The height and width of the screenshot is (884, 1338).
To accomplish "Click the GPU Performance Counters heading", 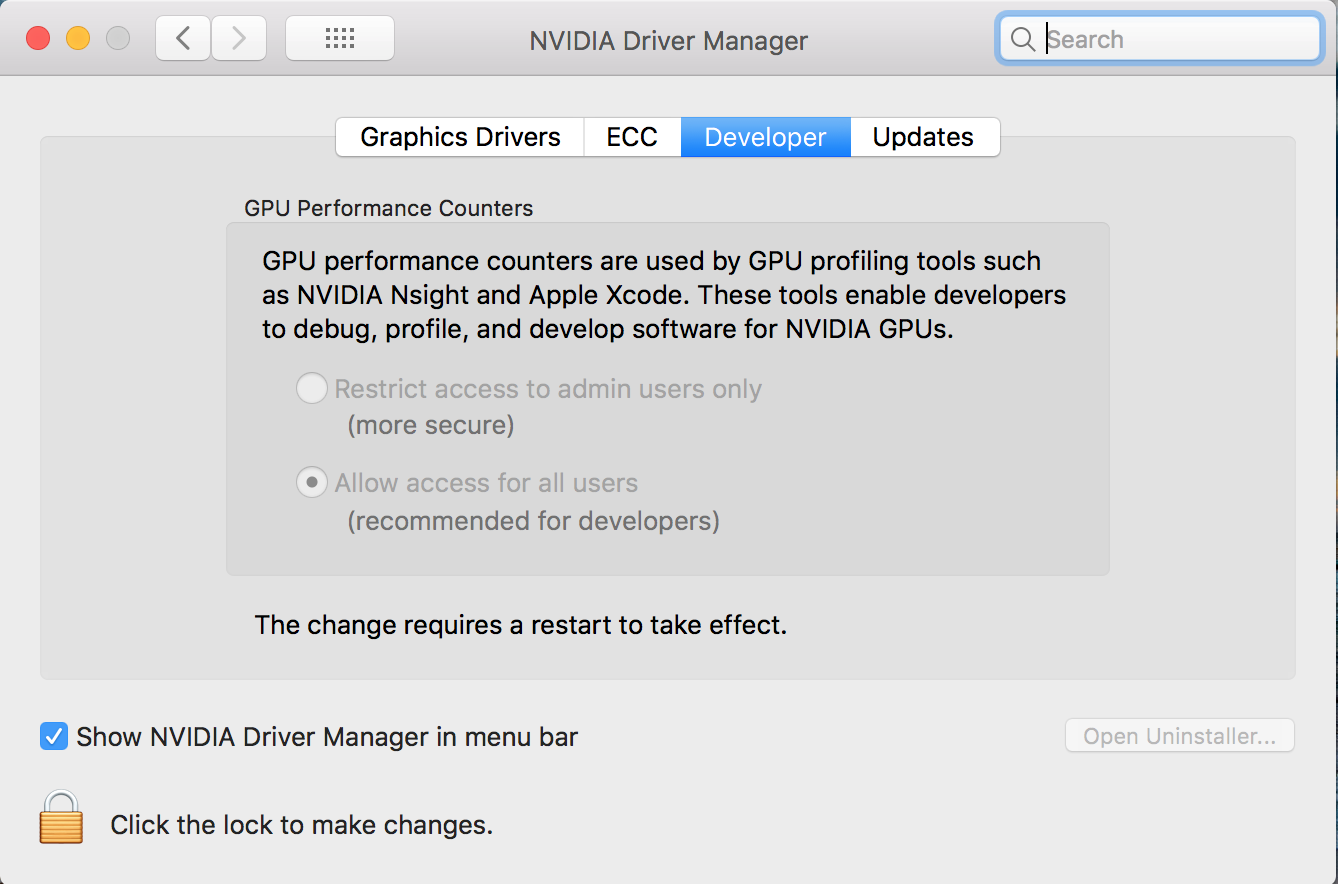I will click(389, 208).
